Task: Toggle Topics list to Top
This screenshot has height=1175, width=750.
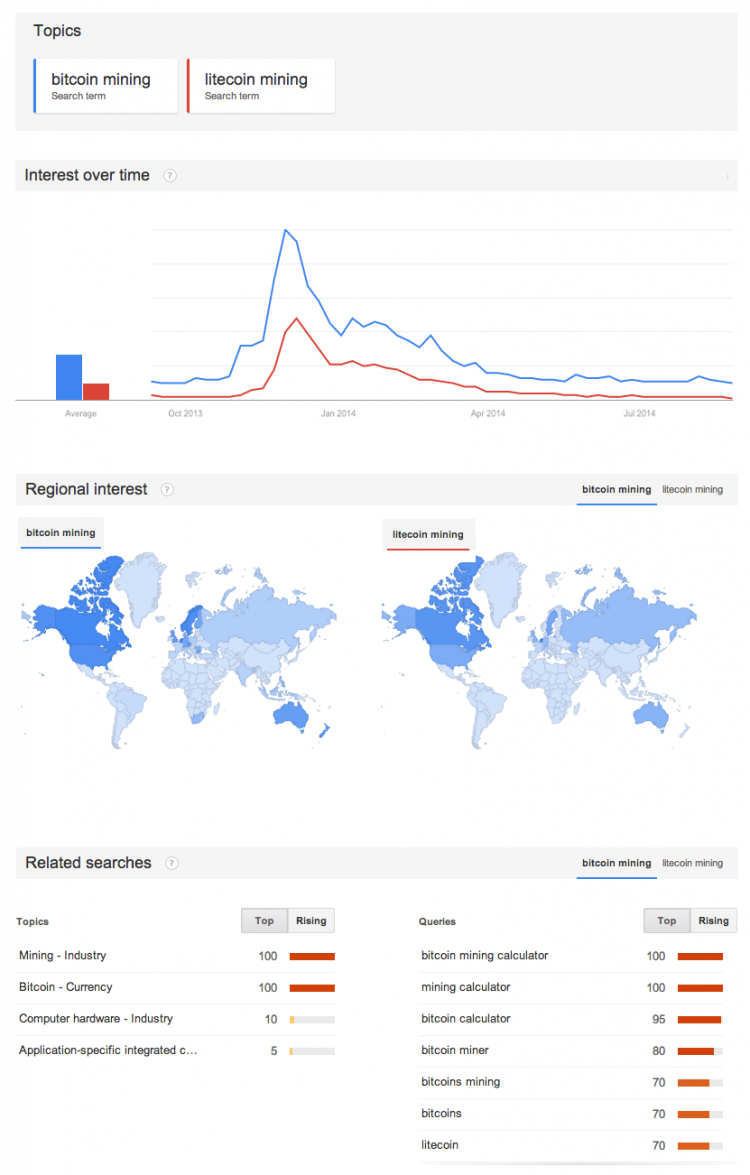Action: pyautogui.click(x=264, y=921)
